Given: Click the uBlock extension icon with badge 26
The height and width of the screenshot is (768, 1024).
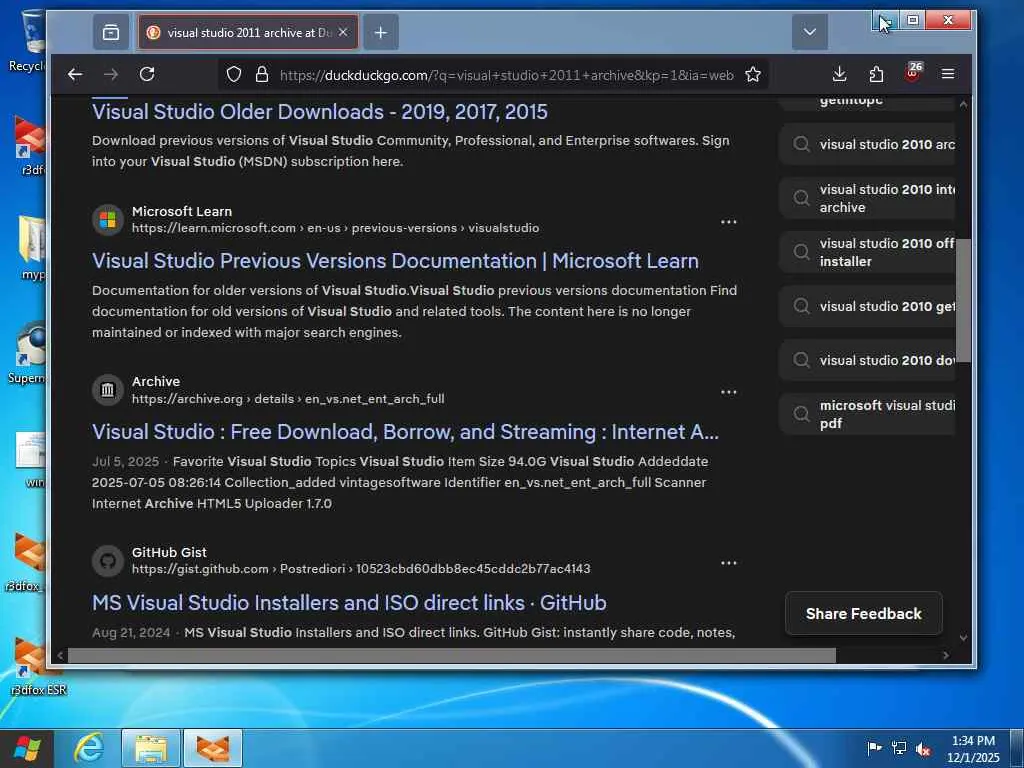Looking at the screenshot, I should [912, 73].
